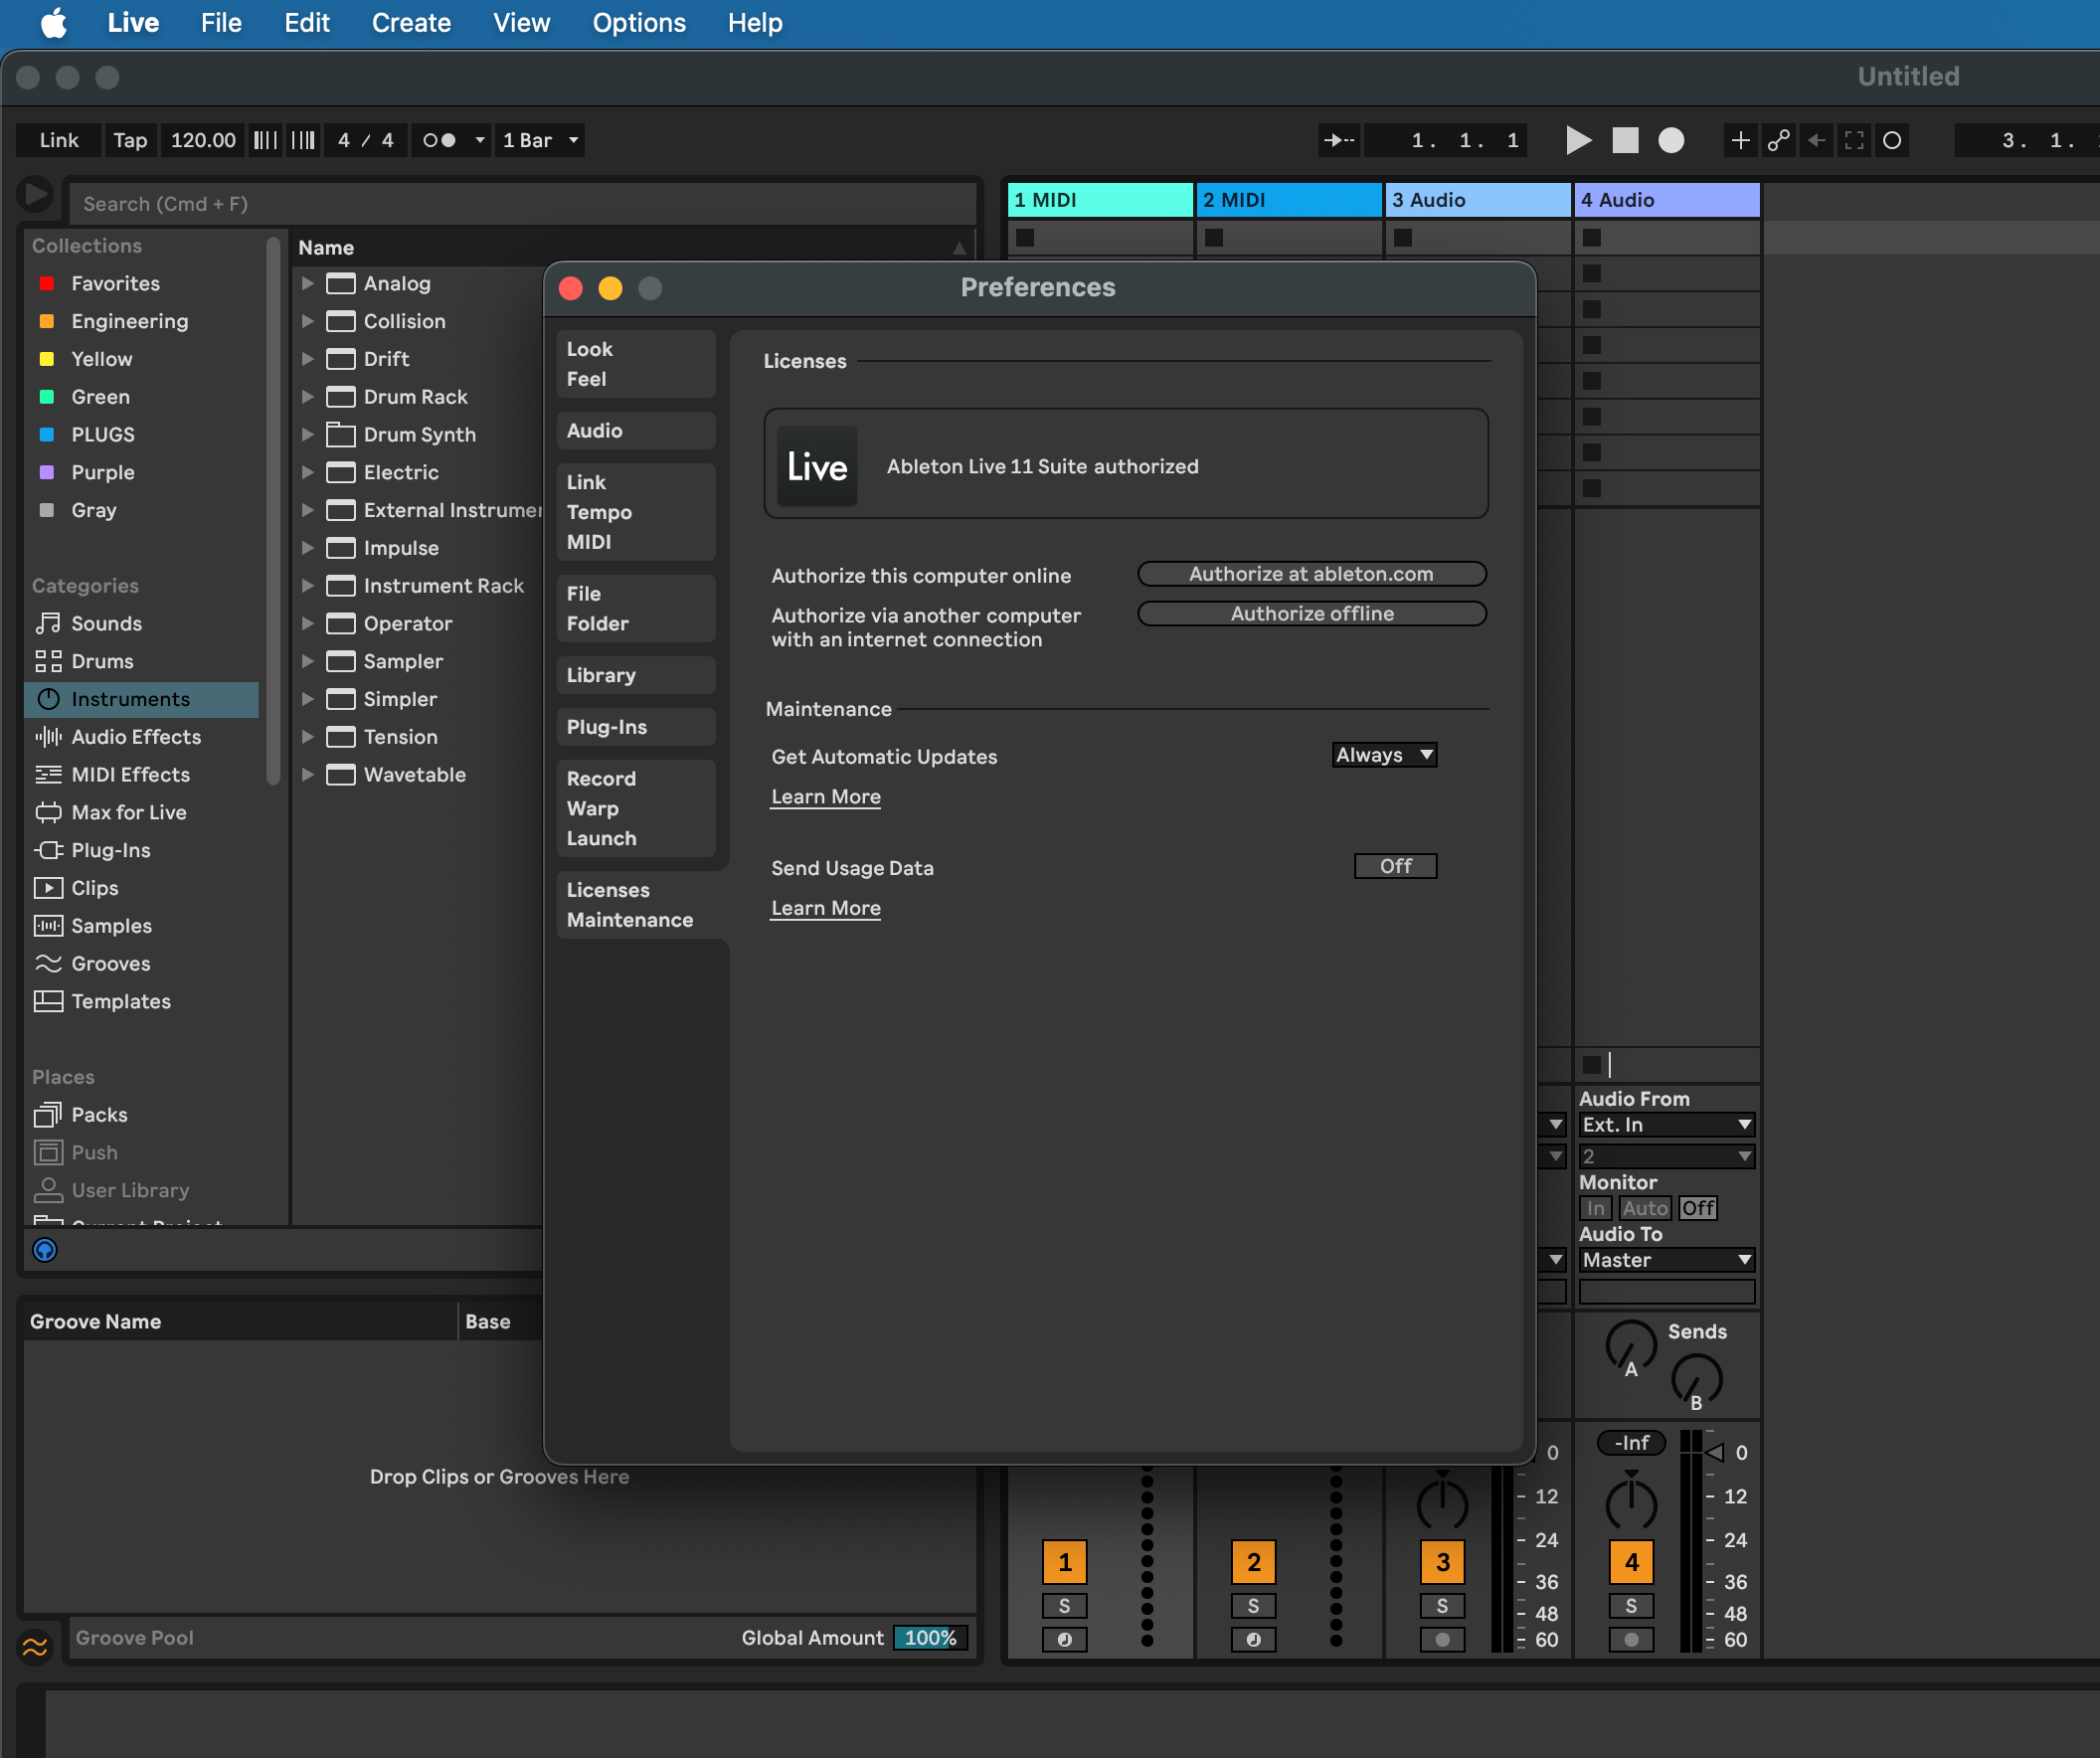Screen dimensions: 2100x1758
Task: Click the Arrangement Record button
Action: point(1671,140)
